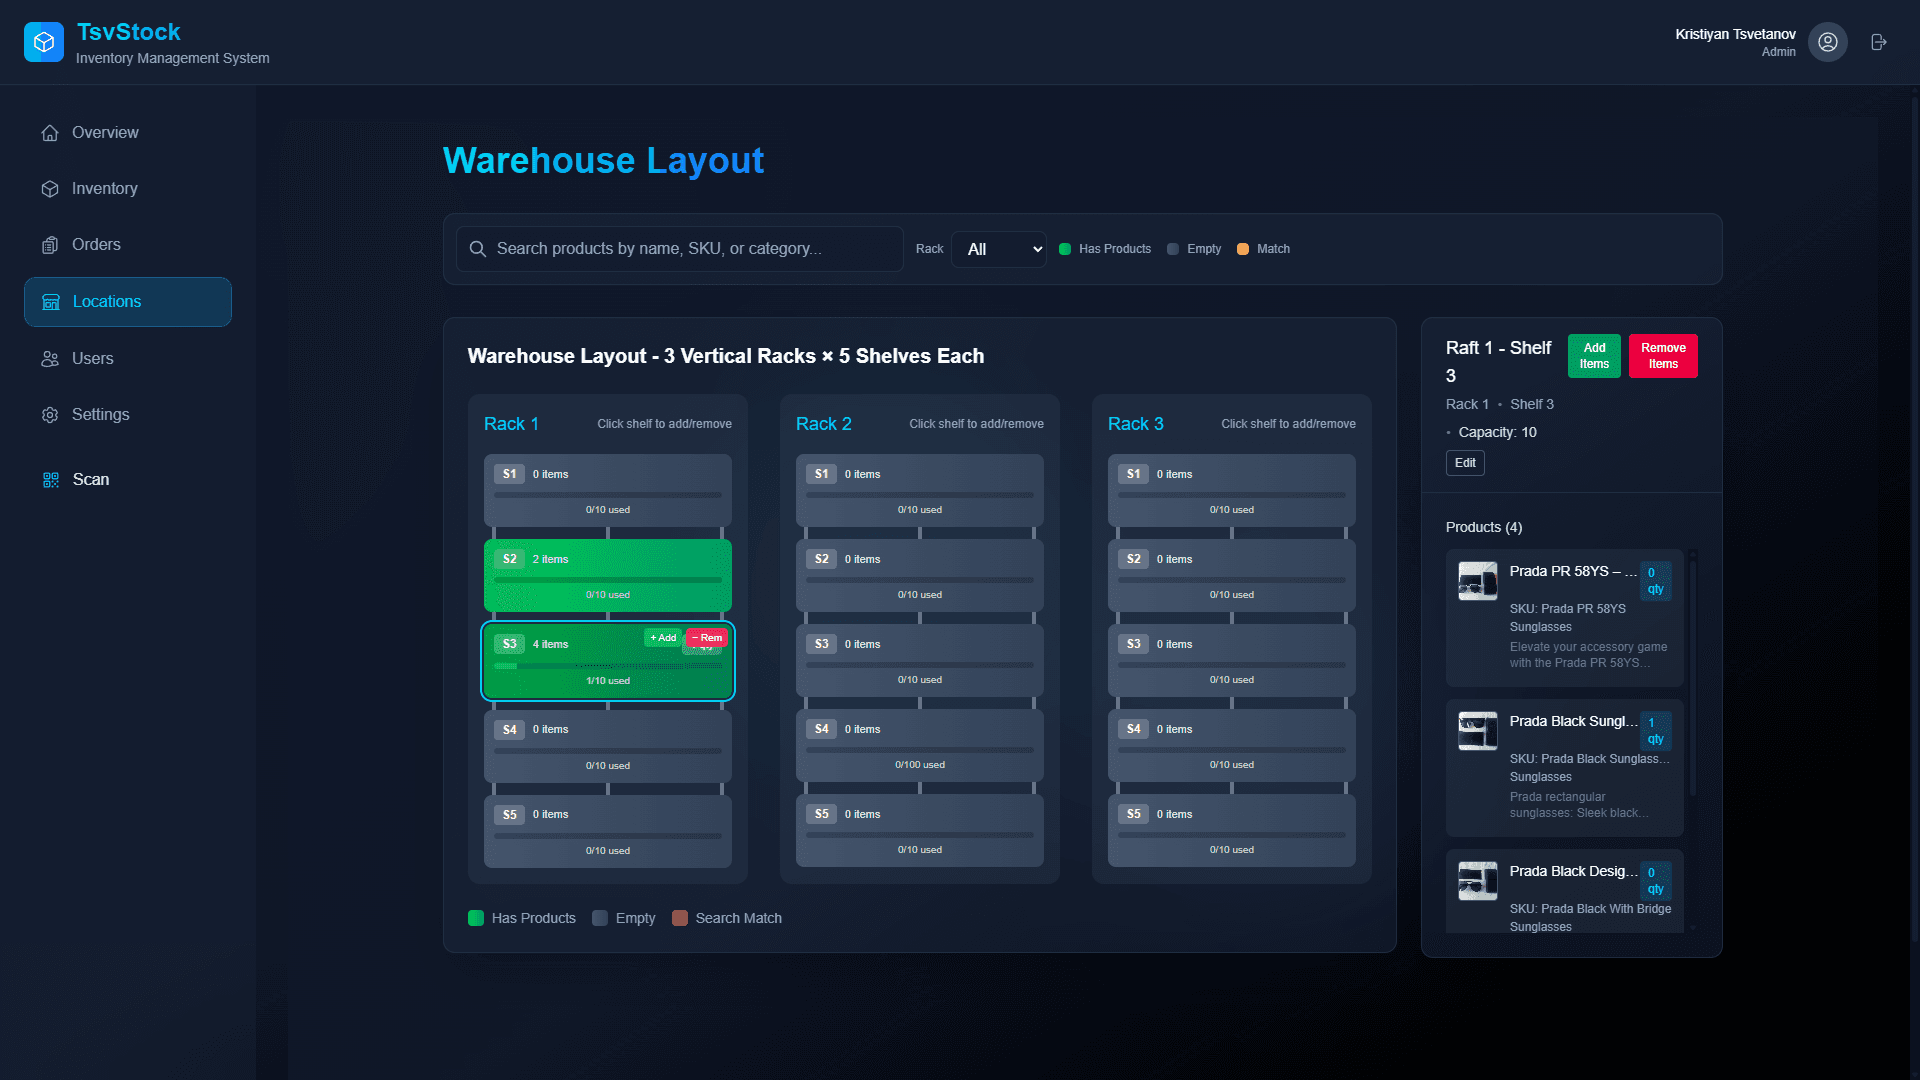Open the user profile avatar icon
Screen dimensions: 1920x1080
[1827, 42]
